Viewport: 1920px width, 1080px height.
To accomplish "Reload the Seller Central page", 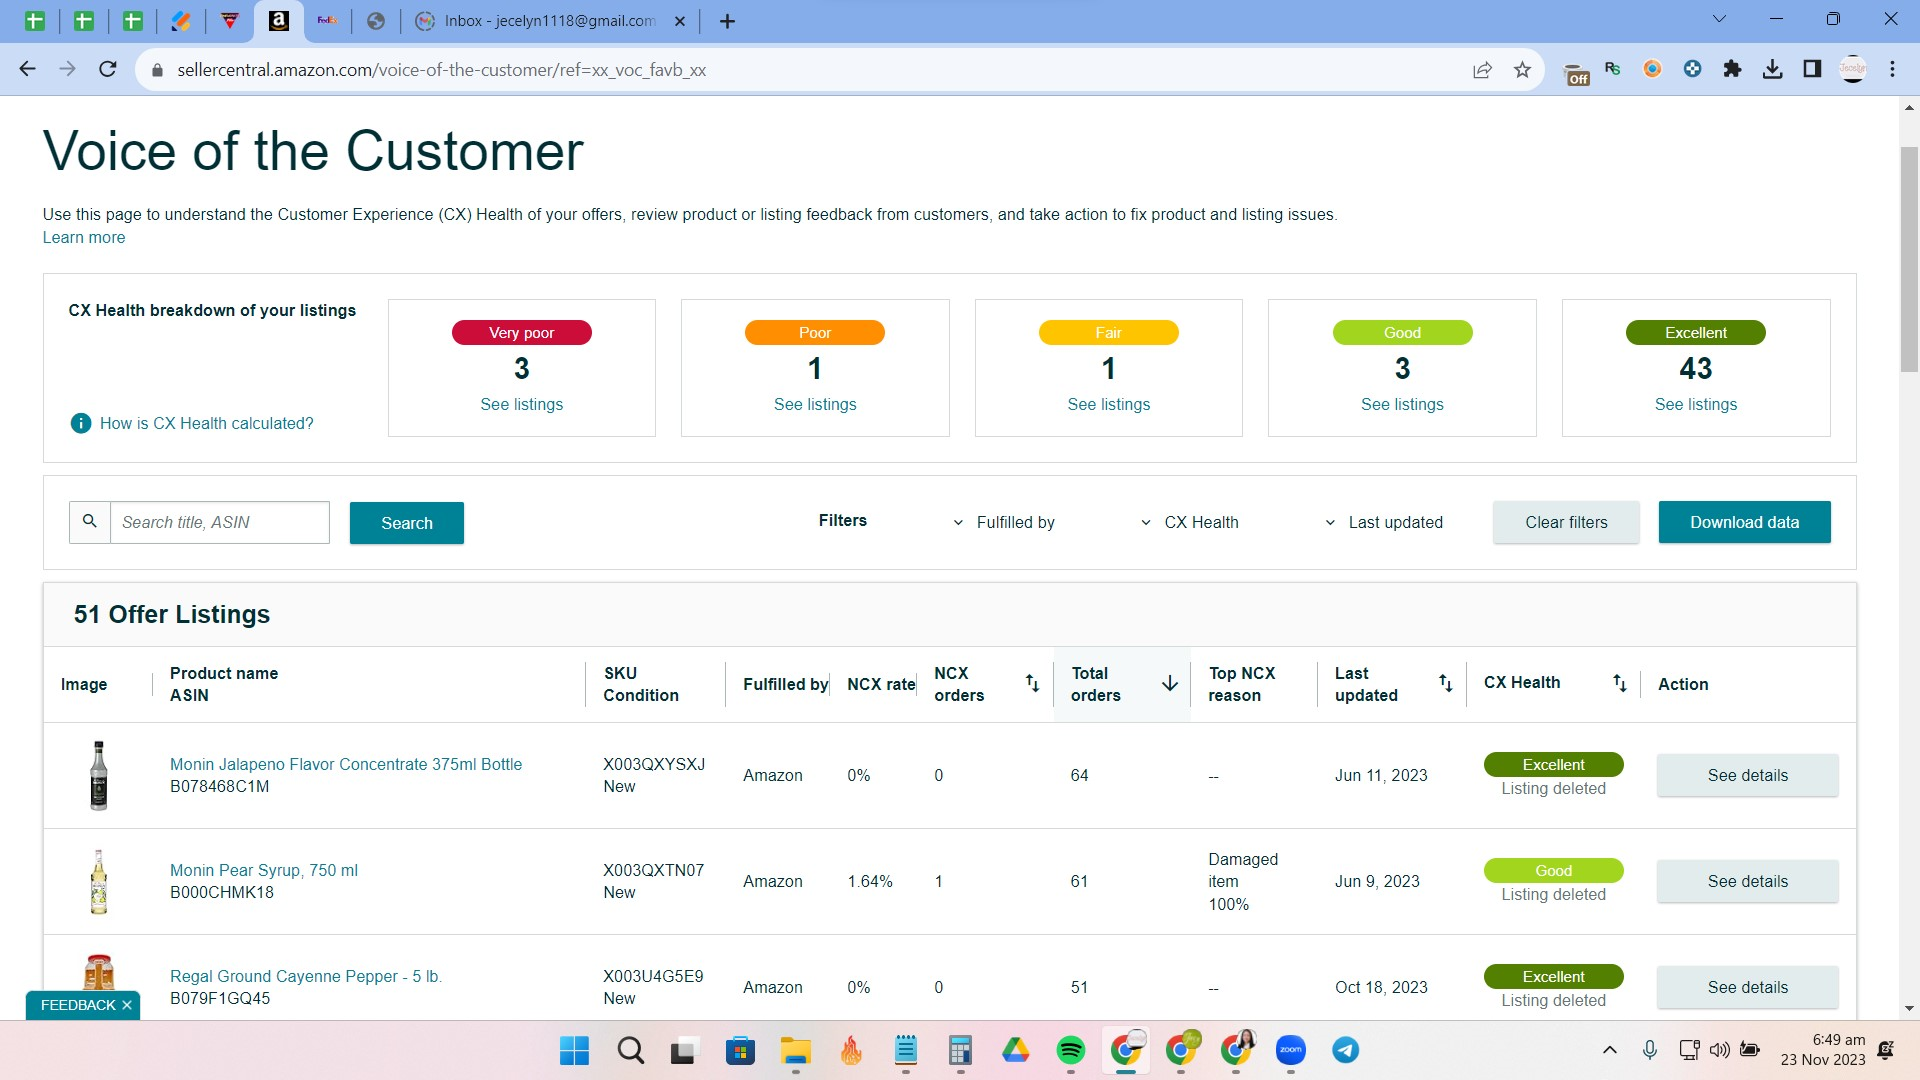I will pos(108,69).
